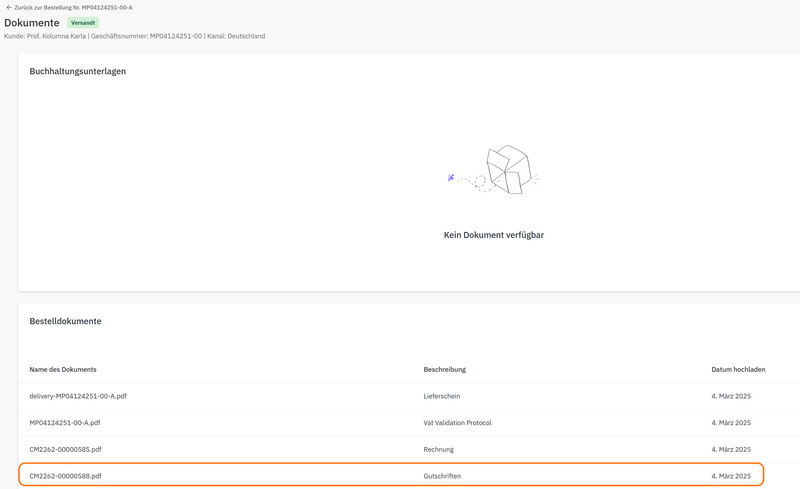Go back to order Nr. MP04124251-00-A

(73, 7)
